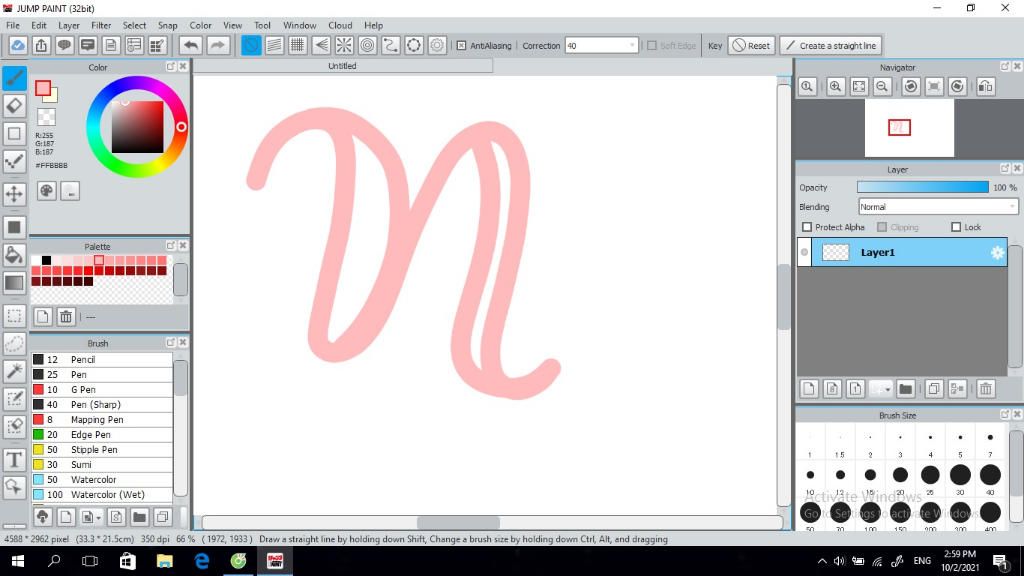Enable concentric circle snap
The width and height of the screenshot is (1024, 576).
pos(368,46)
